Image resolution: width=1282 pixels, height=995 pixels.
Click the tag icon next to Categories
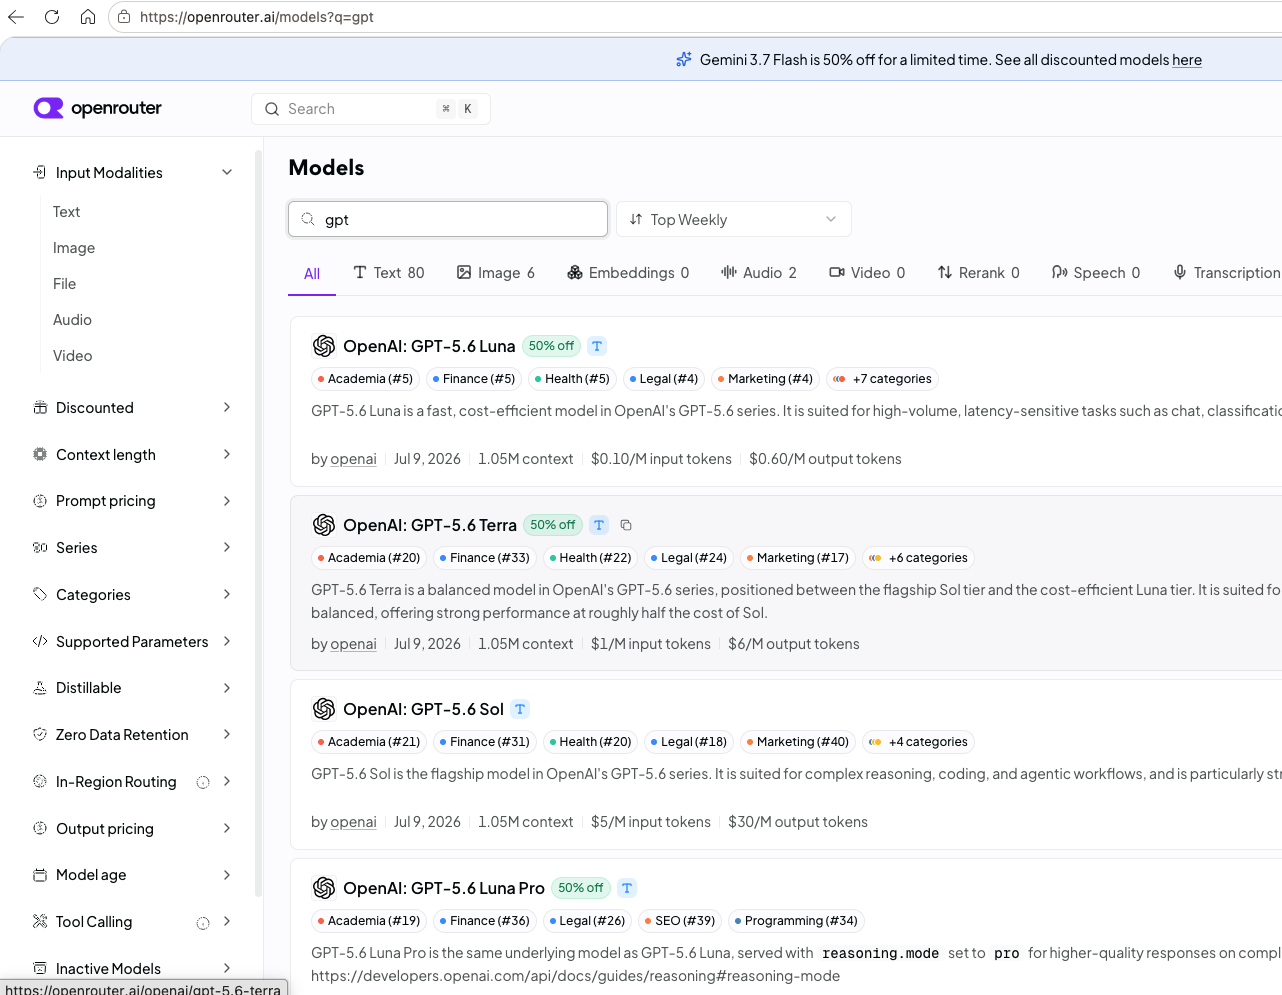pos(40,595)
